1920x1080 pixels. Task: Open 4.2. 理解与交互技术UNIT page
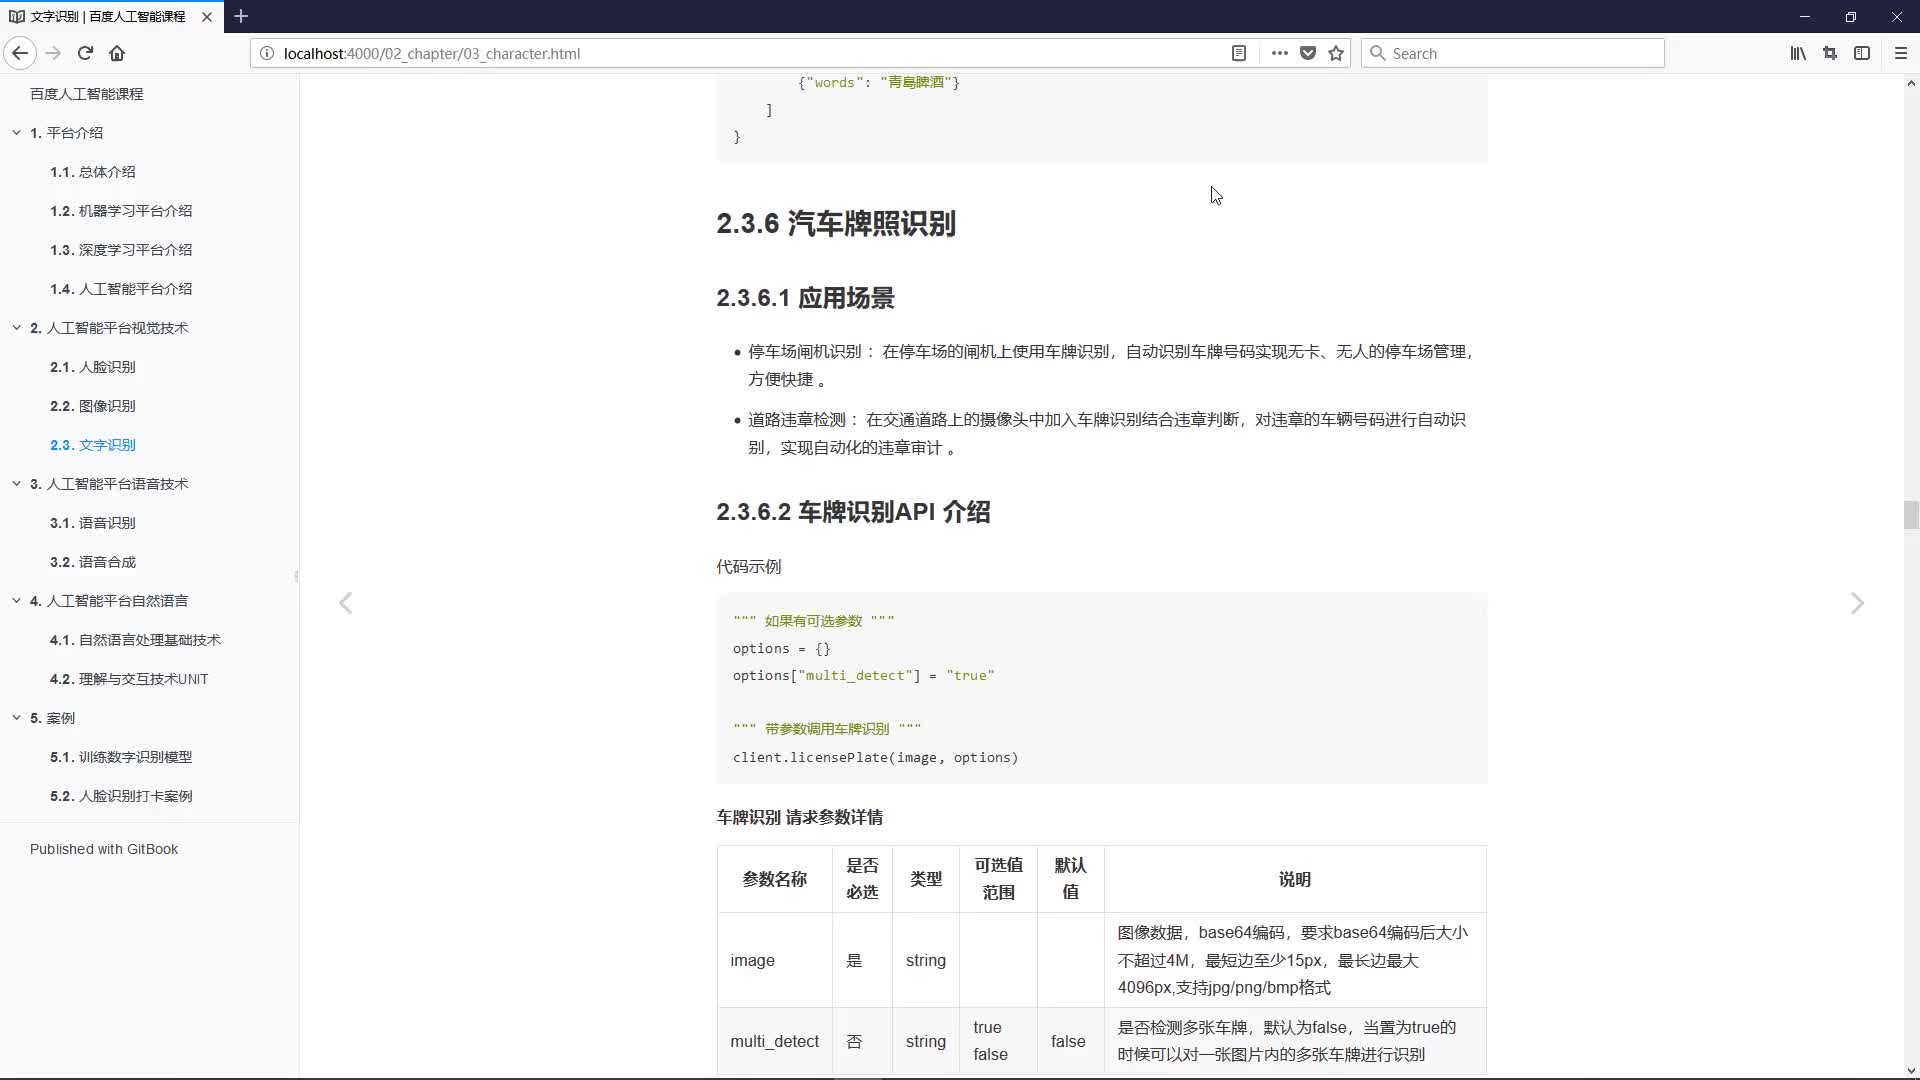pyautogui.click(x=129, y=678)
